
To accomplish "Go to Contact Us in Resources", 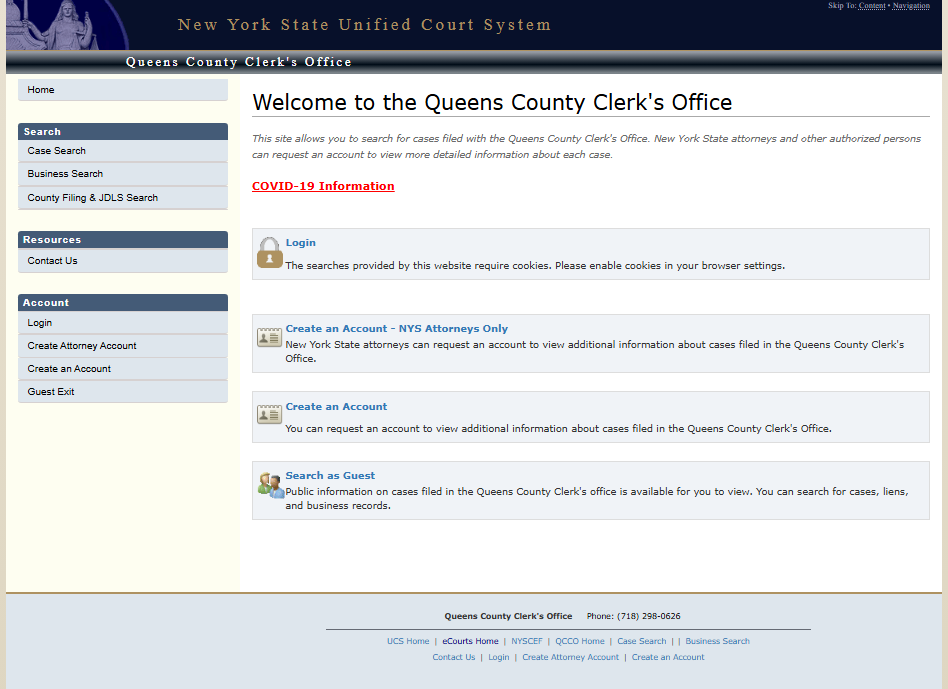I will [52, 261].
